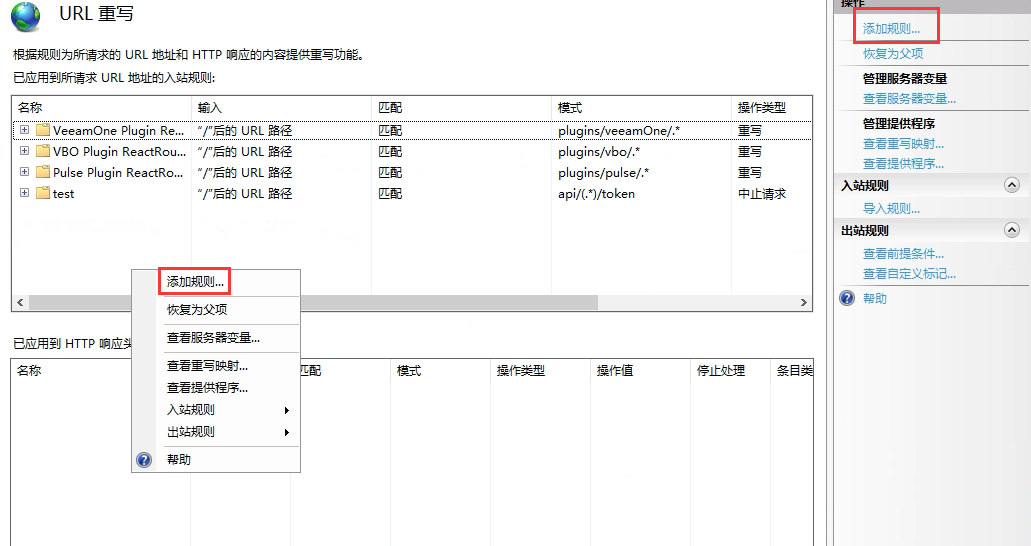
Task: Click the horizontal scrollbar thumb of inbound rules
Action: point(314,303)
